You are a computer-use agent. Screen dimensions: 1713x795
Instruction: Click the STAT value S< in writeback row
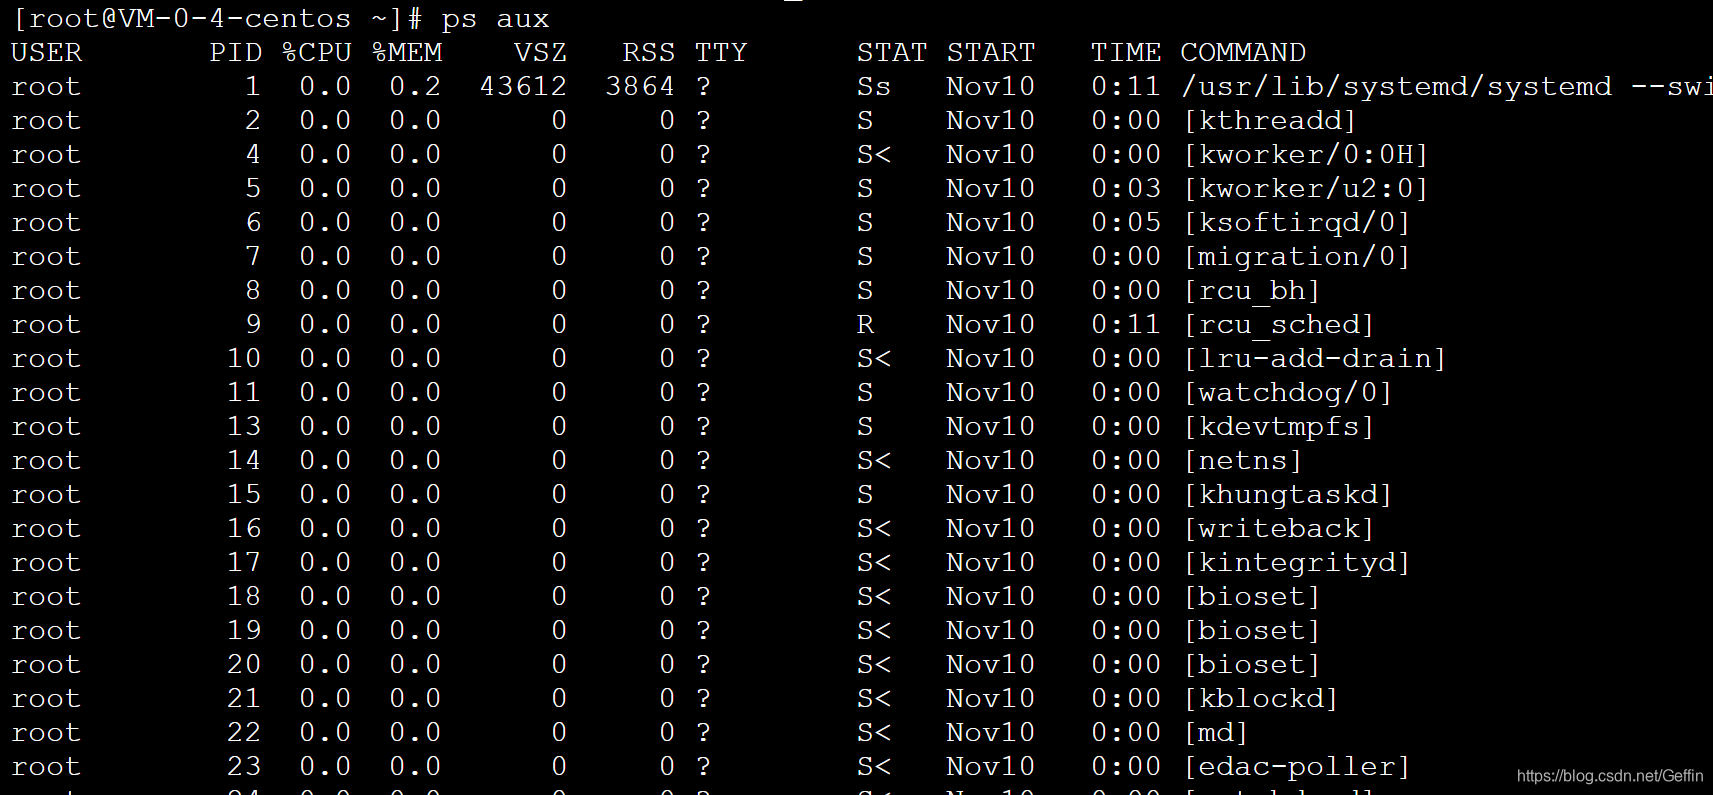coord(874,528)
